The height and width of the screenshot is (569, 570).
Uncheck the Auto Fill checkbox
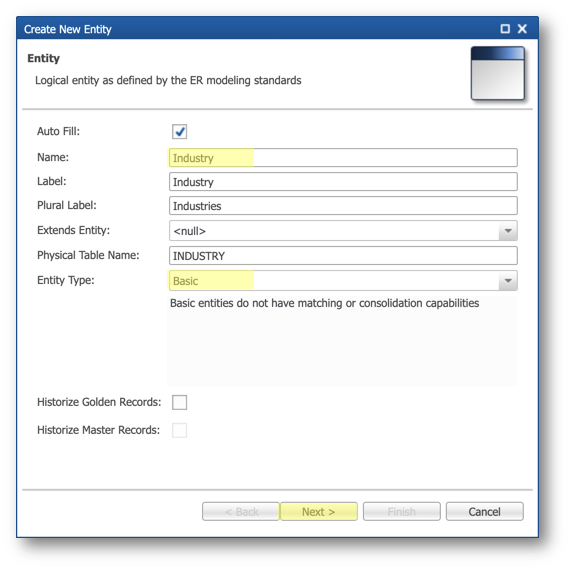pyautogui.click(x=180, y=132)
